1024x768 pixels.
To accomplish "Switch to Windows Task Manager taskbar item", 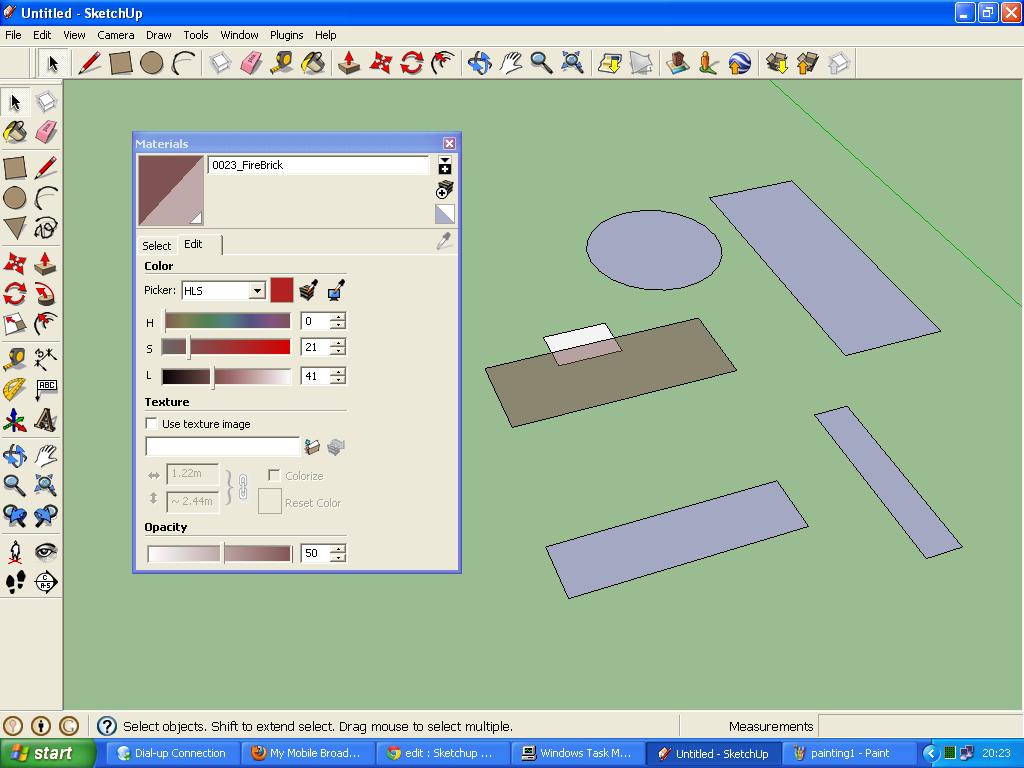I will (577, 753).
